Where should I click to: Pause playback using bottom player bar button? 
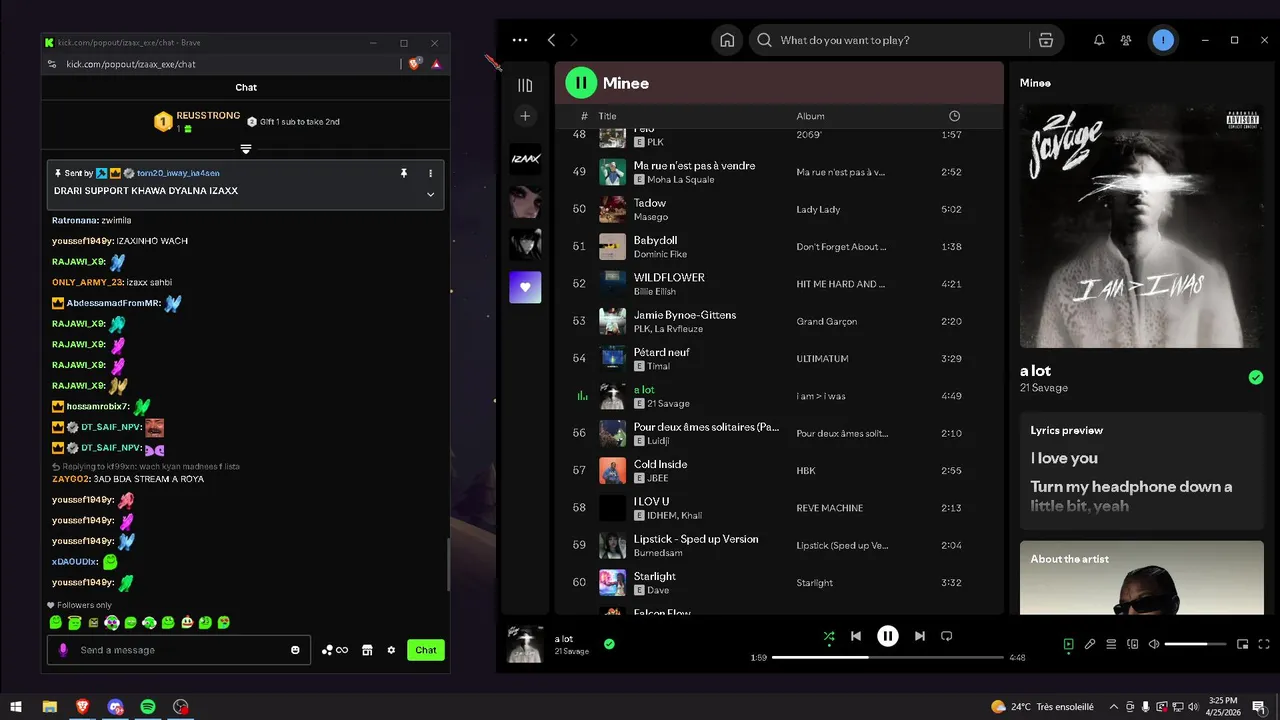[x=888, y=636]
